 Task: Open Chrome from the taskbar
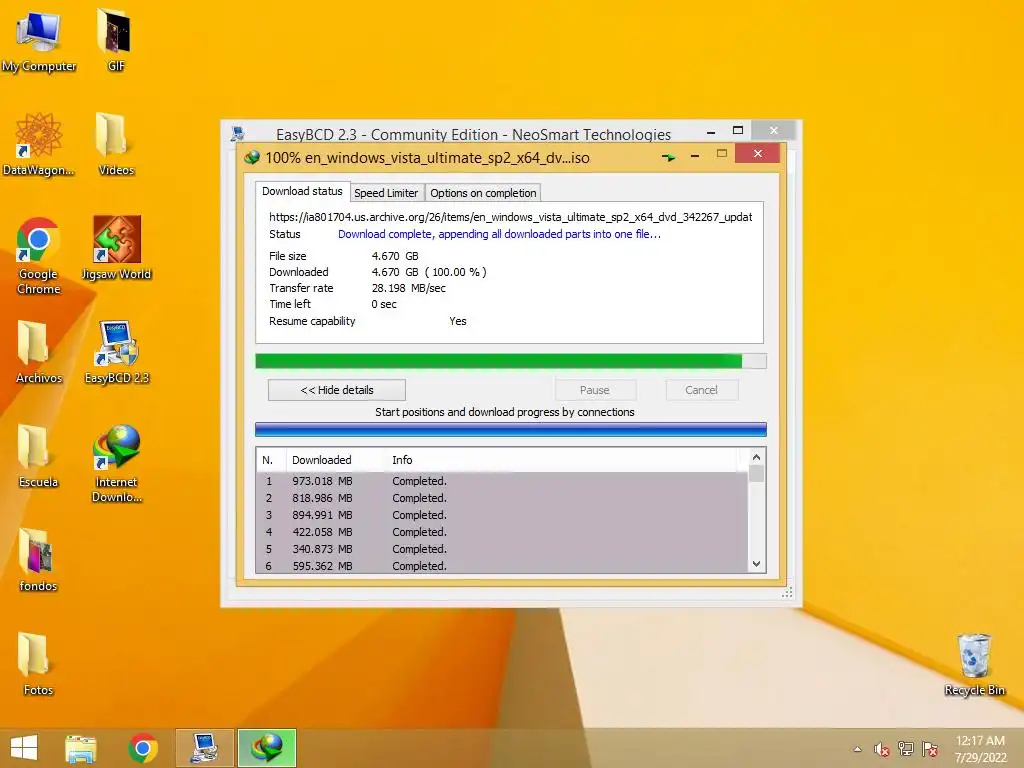[x=143, y=748]
